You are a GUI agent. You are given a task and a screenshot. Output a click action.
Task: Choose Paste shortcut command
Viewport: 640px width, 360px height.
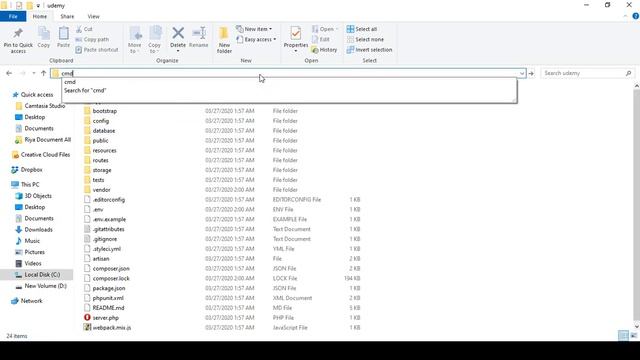(97, 50)
